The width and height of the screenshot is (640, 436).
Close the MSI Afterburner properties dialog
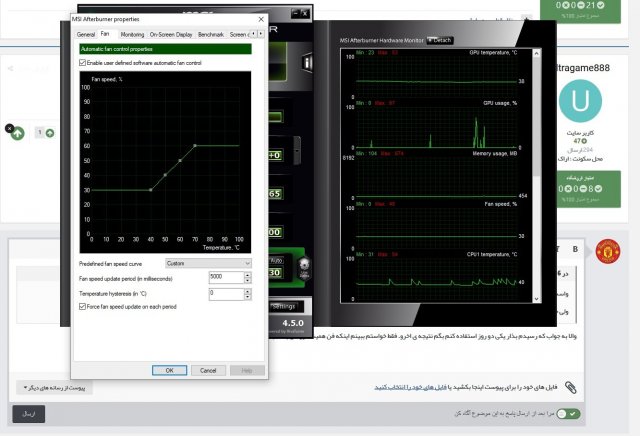tap(261, 19)
